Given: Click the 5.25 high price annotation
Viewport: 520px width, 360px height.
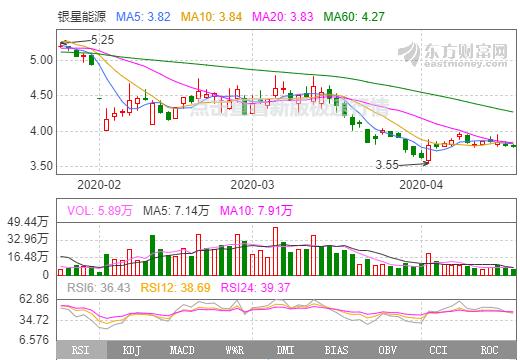Looking at the screenshot, I should coord(102,40).
